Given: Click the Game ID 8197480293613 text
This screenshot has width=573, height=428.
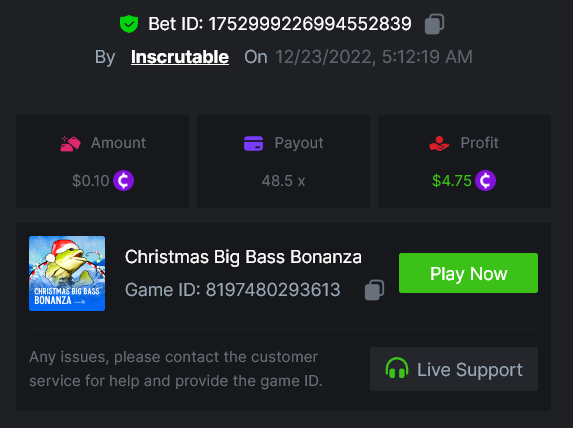Looking at the screenshot, I should (232, 290).
